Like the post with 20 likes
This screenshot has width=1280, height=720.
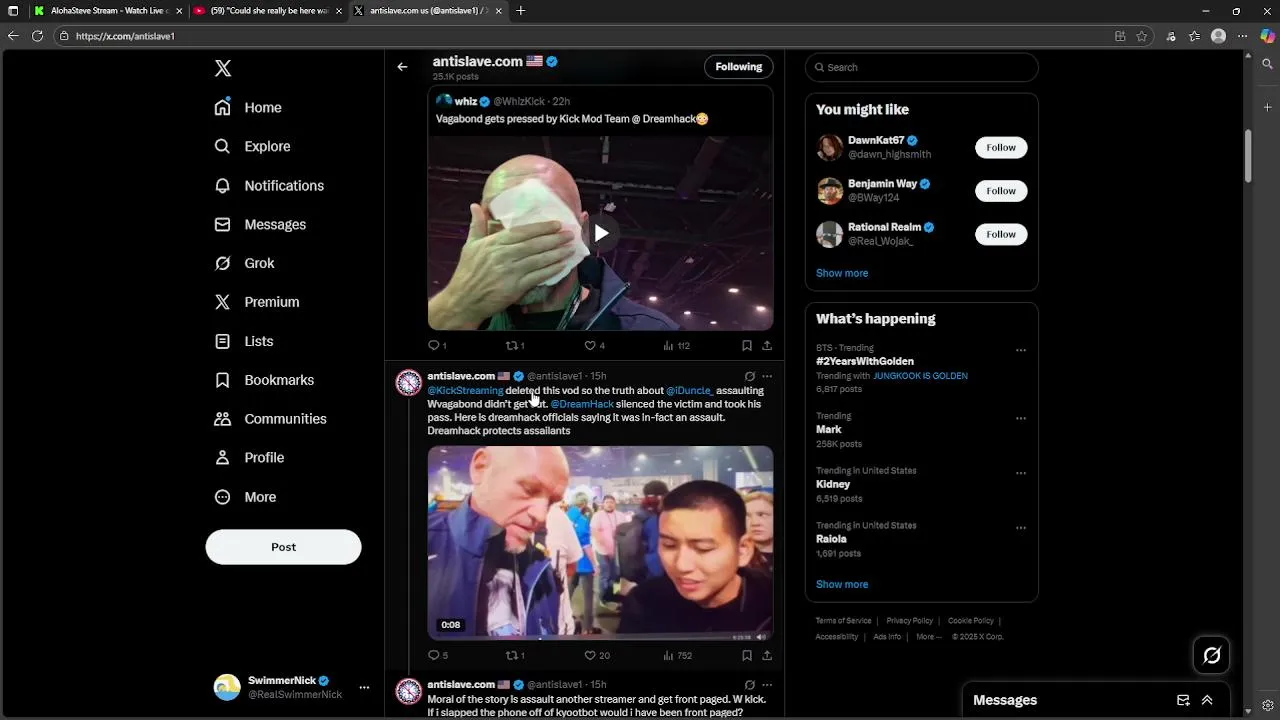click(x=597, y=656)
